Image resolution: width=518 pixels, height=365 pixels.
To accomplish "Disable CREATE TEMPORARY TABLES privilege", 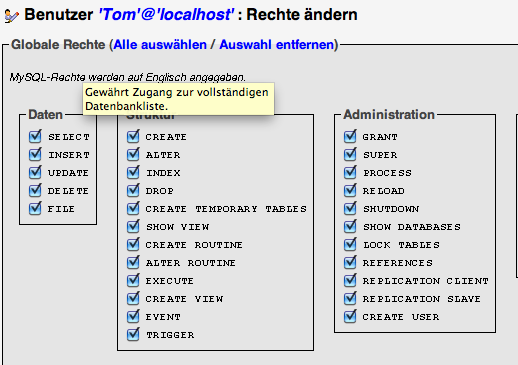I will (133, 208).
